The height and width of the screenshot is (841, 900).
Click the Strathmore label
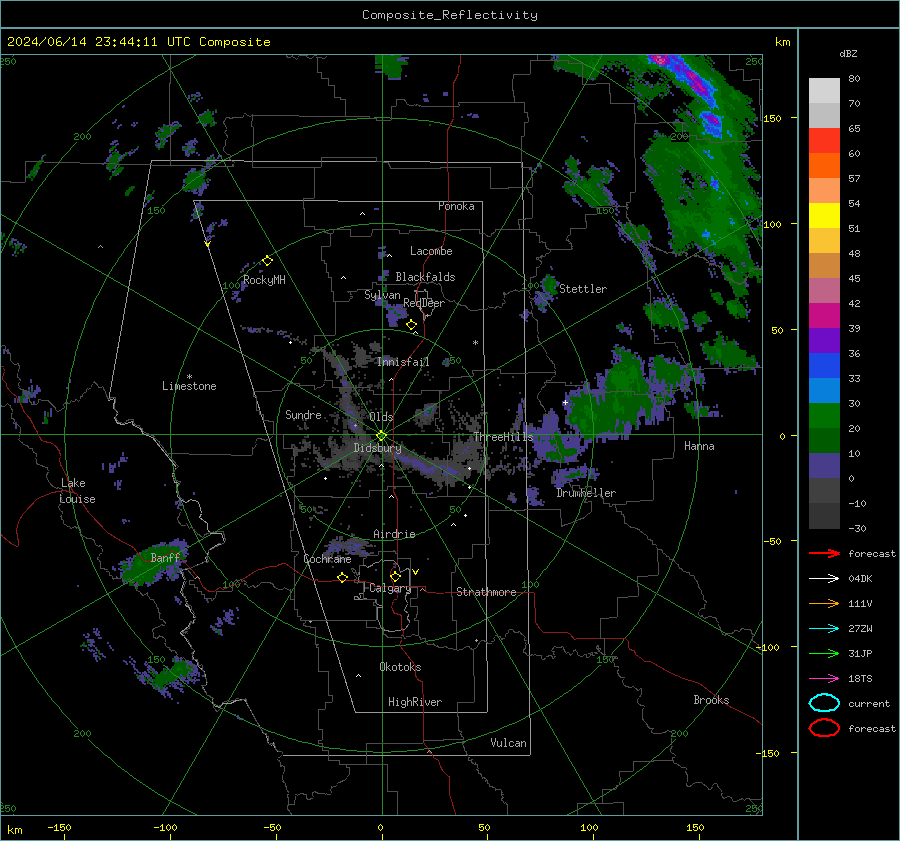486,592
